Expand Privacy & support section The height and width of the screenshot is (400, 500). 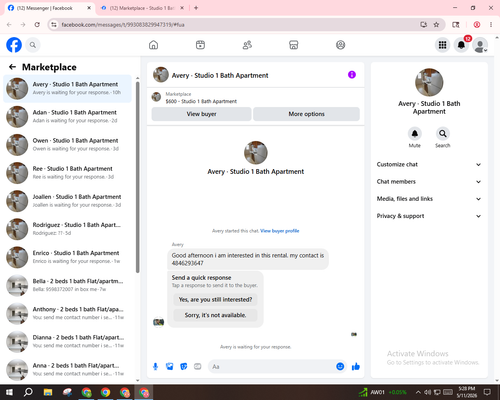click(429, 216)
